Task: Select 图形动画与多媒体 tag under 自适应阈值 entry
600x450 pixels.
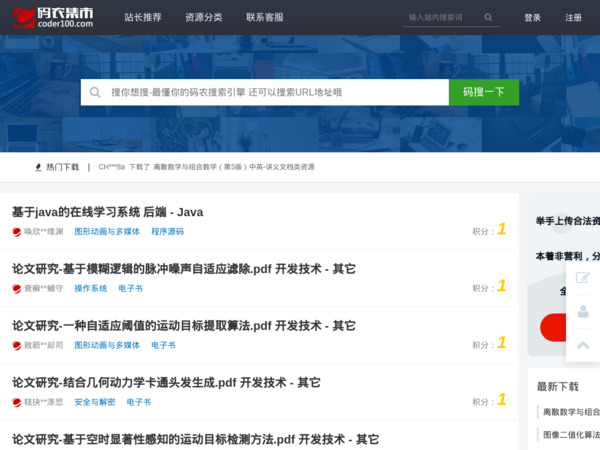Action: pos(107,346)
